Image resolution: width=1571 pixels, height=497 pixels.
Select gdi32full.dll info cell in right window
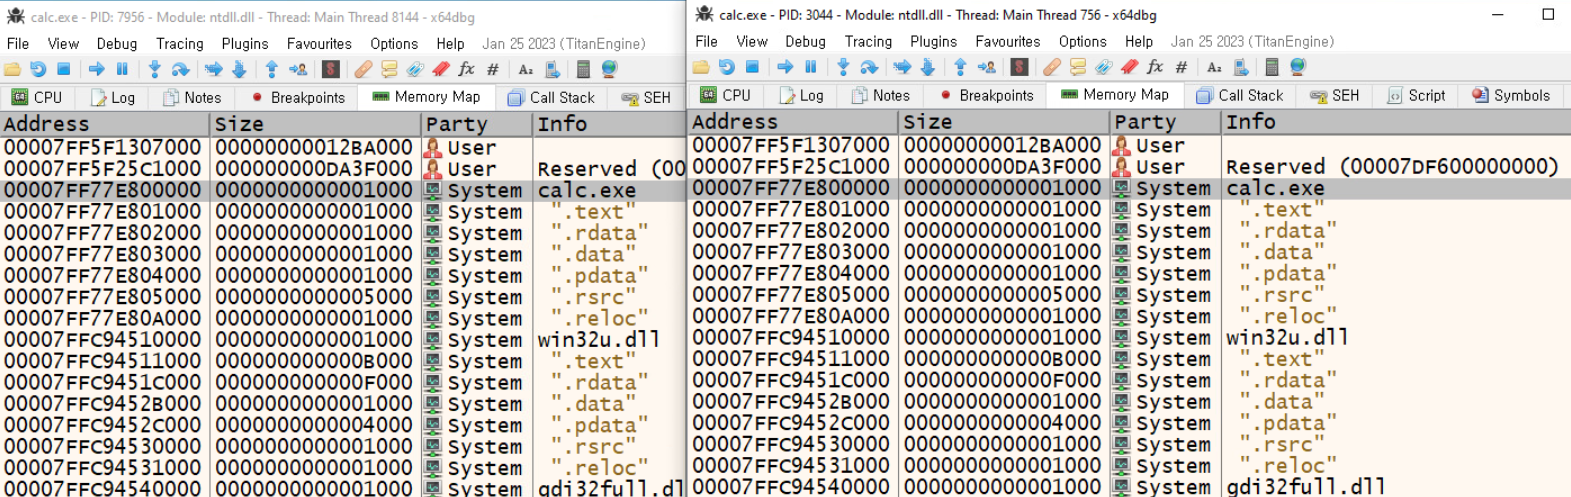1306,486
